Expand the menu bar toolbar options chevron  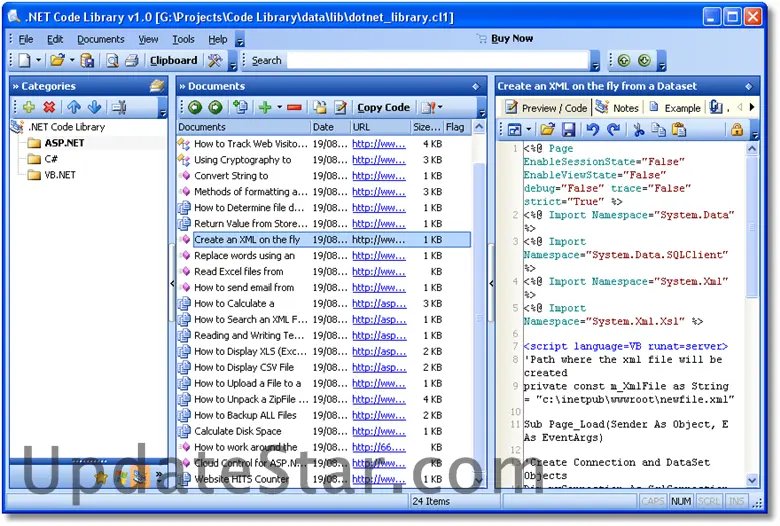coord(240,41)
